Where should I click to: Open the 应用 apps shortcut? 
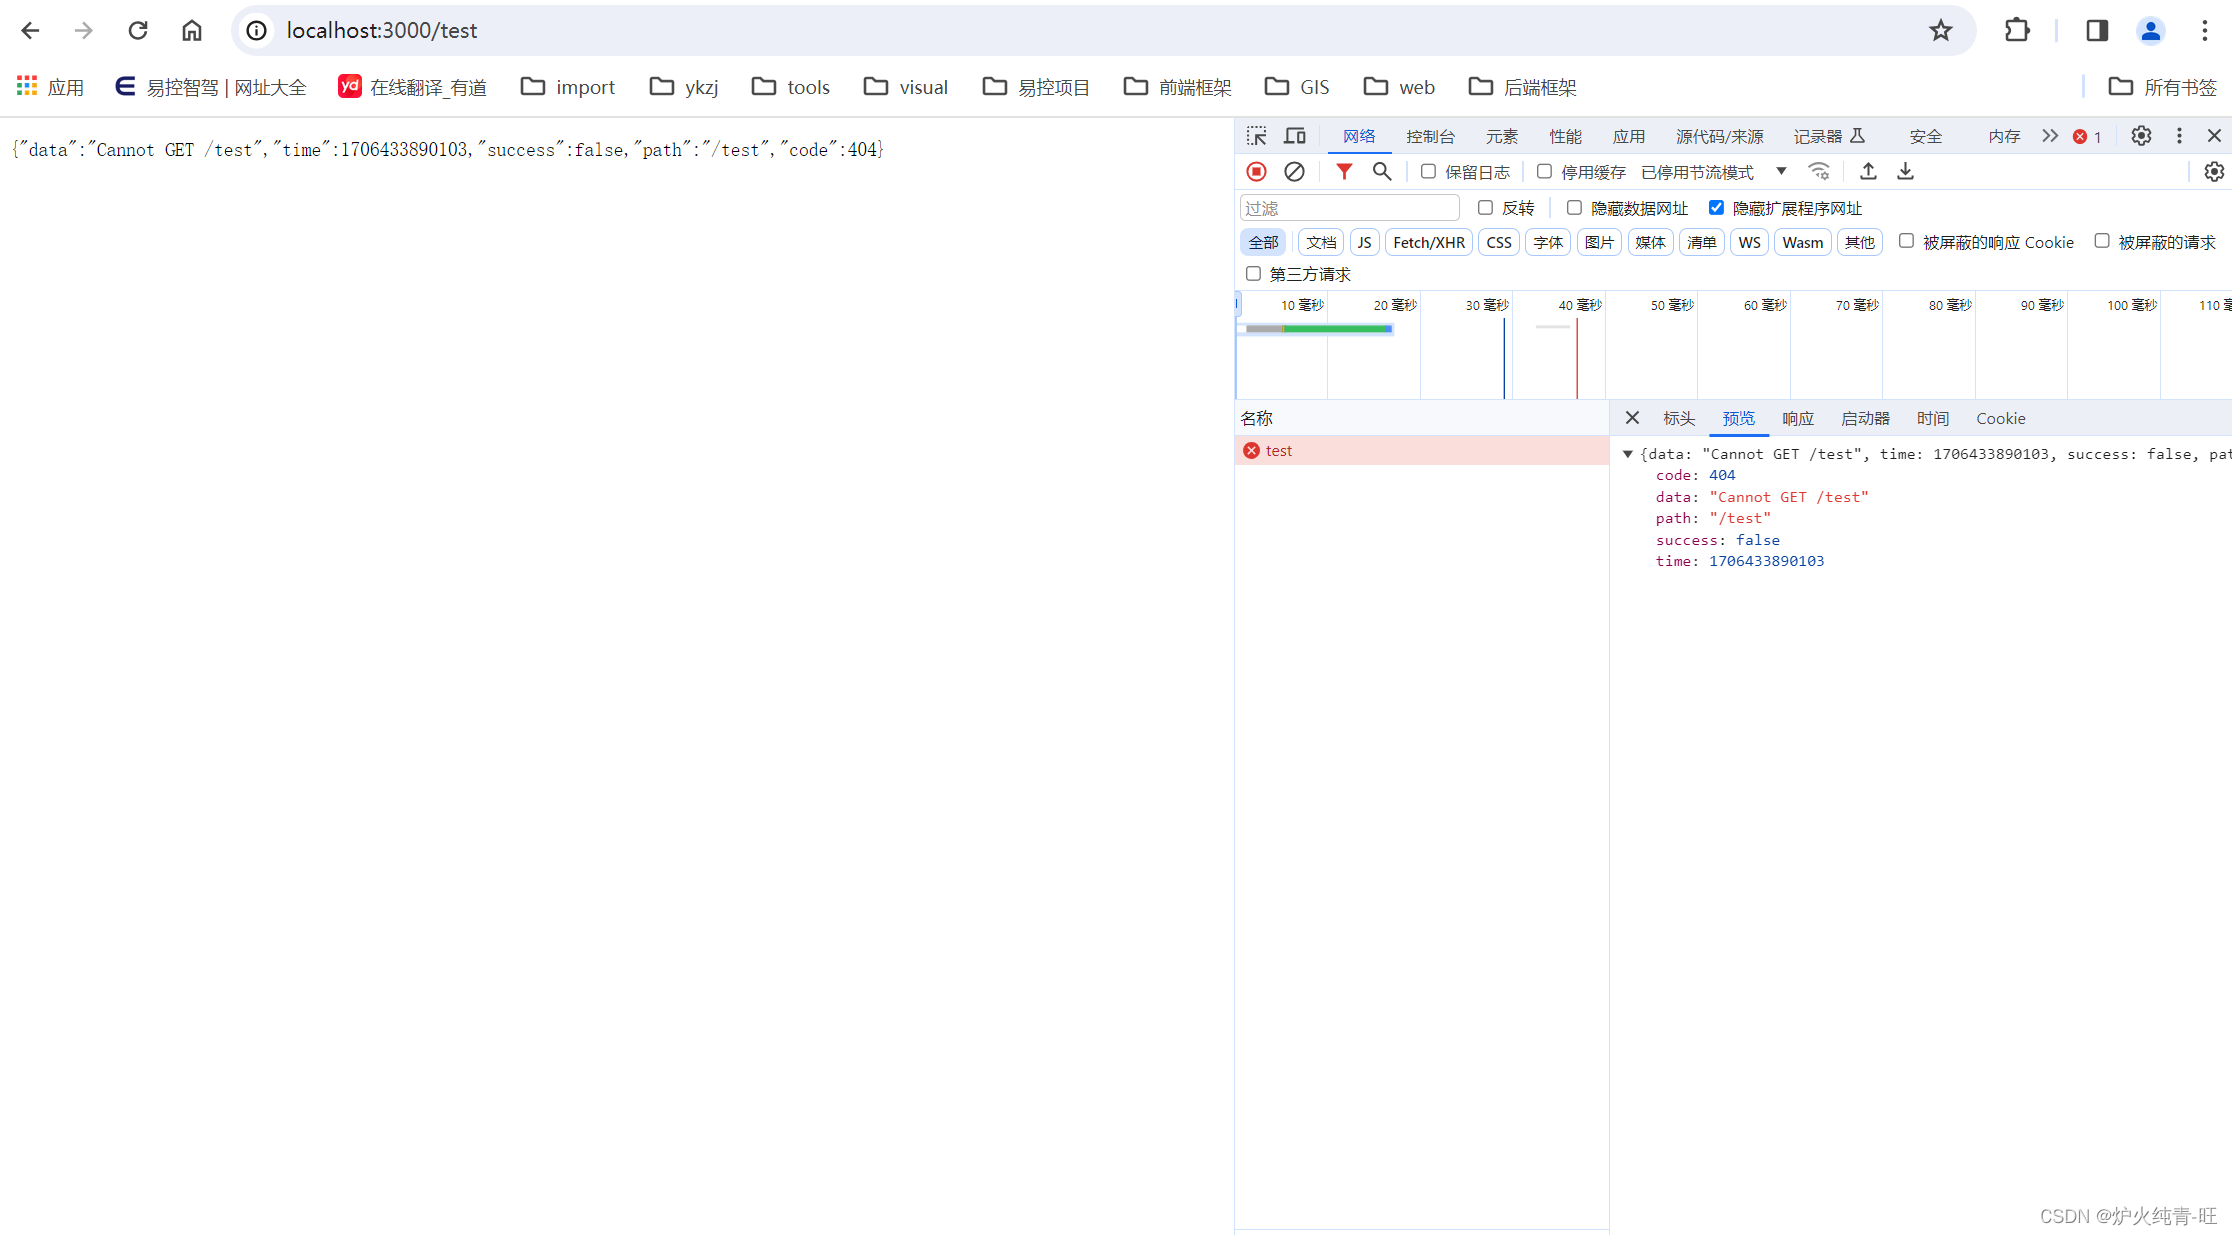[50, 87]
